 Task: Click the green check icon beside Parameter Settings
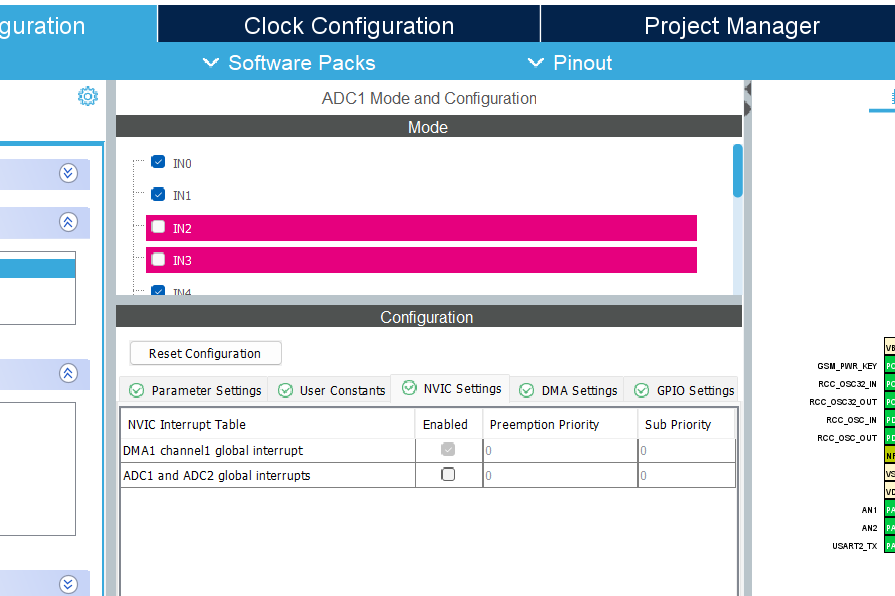pyautogui.click(x=136, y=390)
